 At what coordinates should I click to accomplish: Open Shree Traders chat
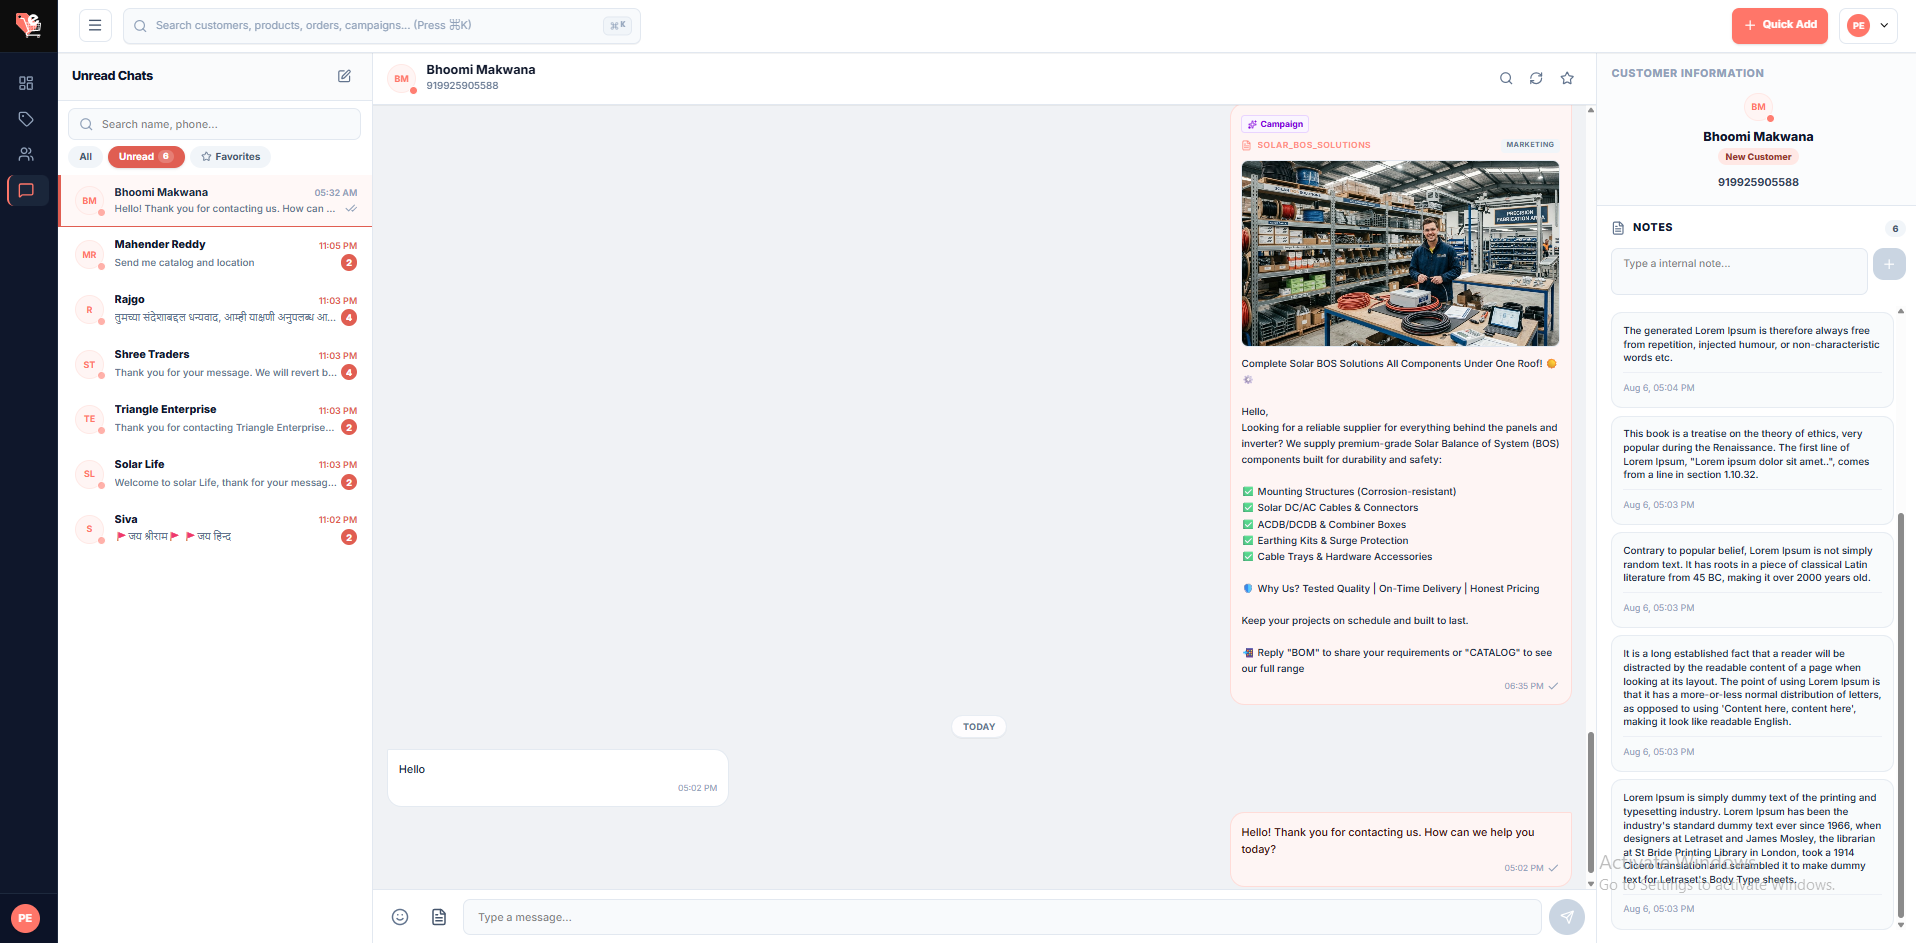click(x=215, y=364)
